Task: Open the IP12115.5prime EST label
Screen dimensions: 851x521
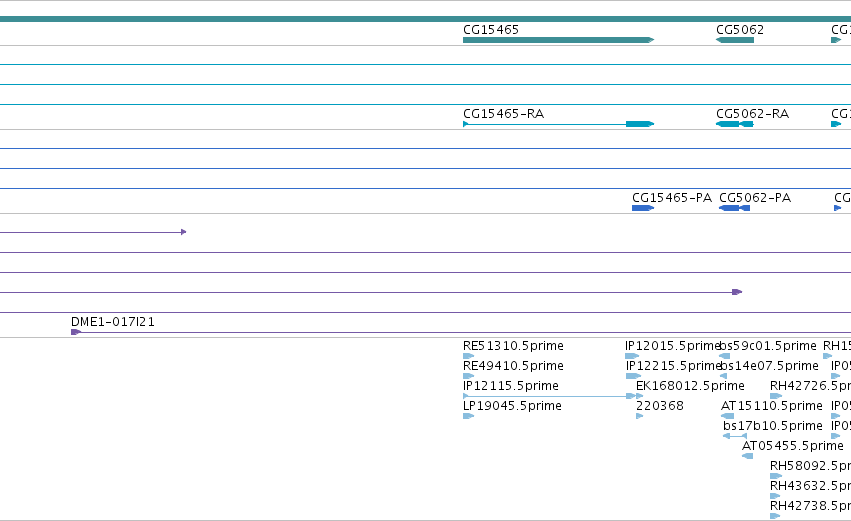Action: point(511,386)
